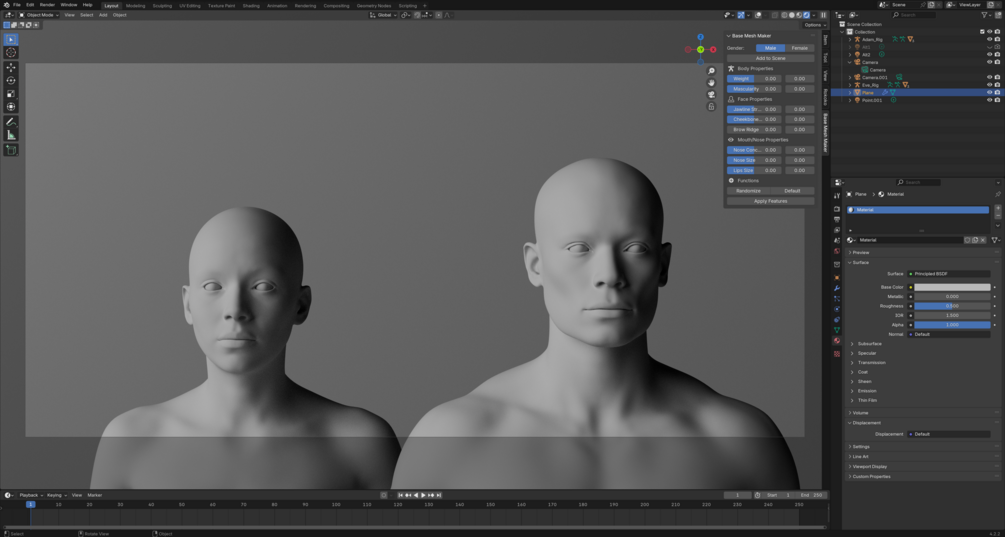The width and height of the screenshot is (1005, 537).
Task: Expand the Subsurface material section
Action: pos(869,343)
